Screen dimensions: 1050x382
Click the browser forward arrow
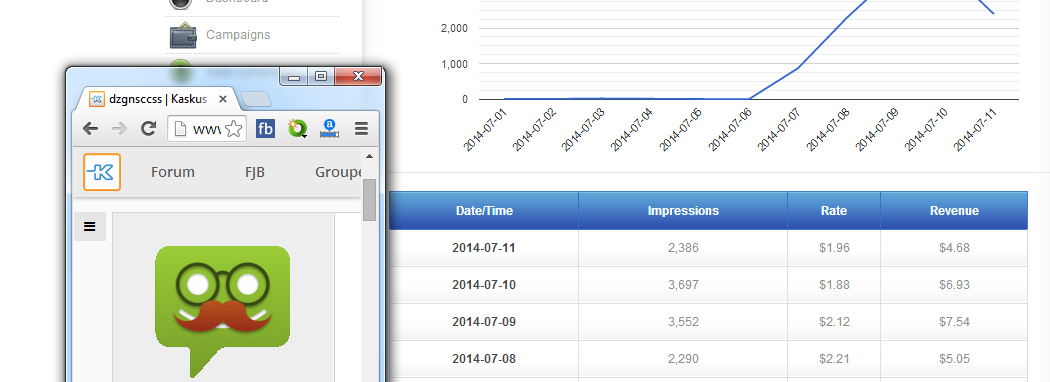point(119,129)
